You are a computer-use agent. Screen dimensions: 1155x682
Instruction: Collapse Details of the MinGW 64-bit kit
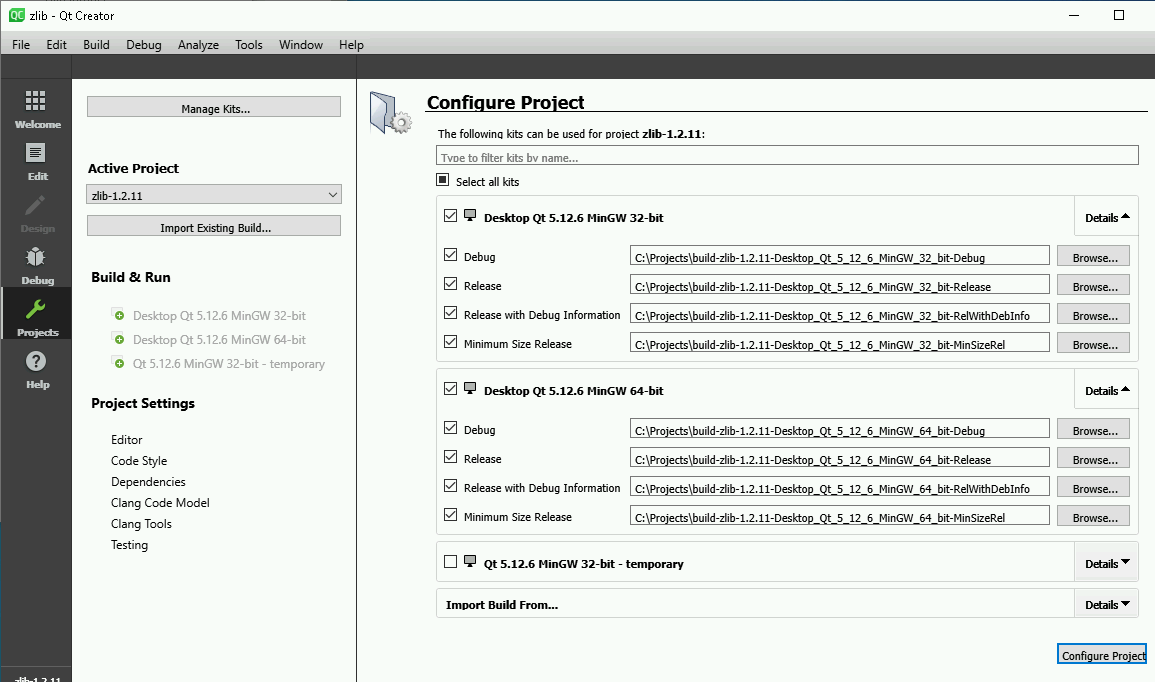pos(1106,390)
